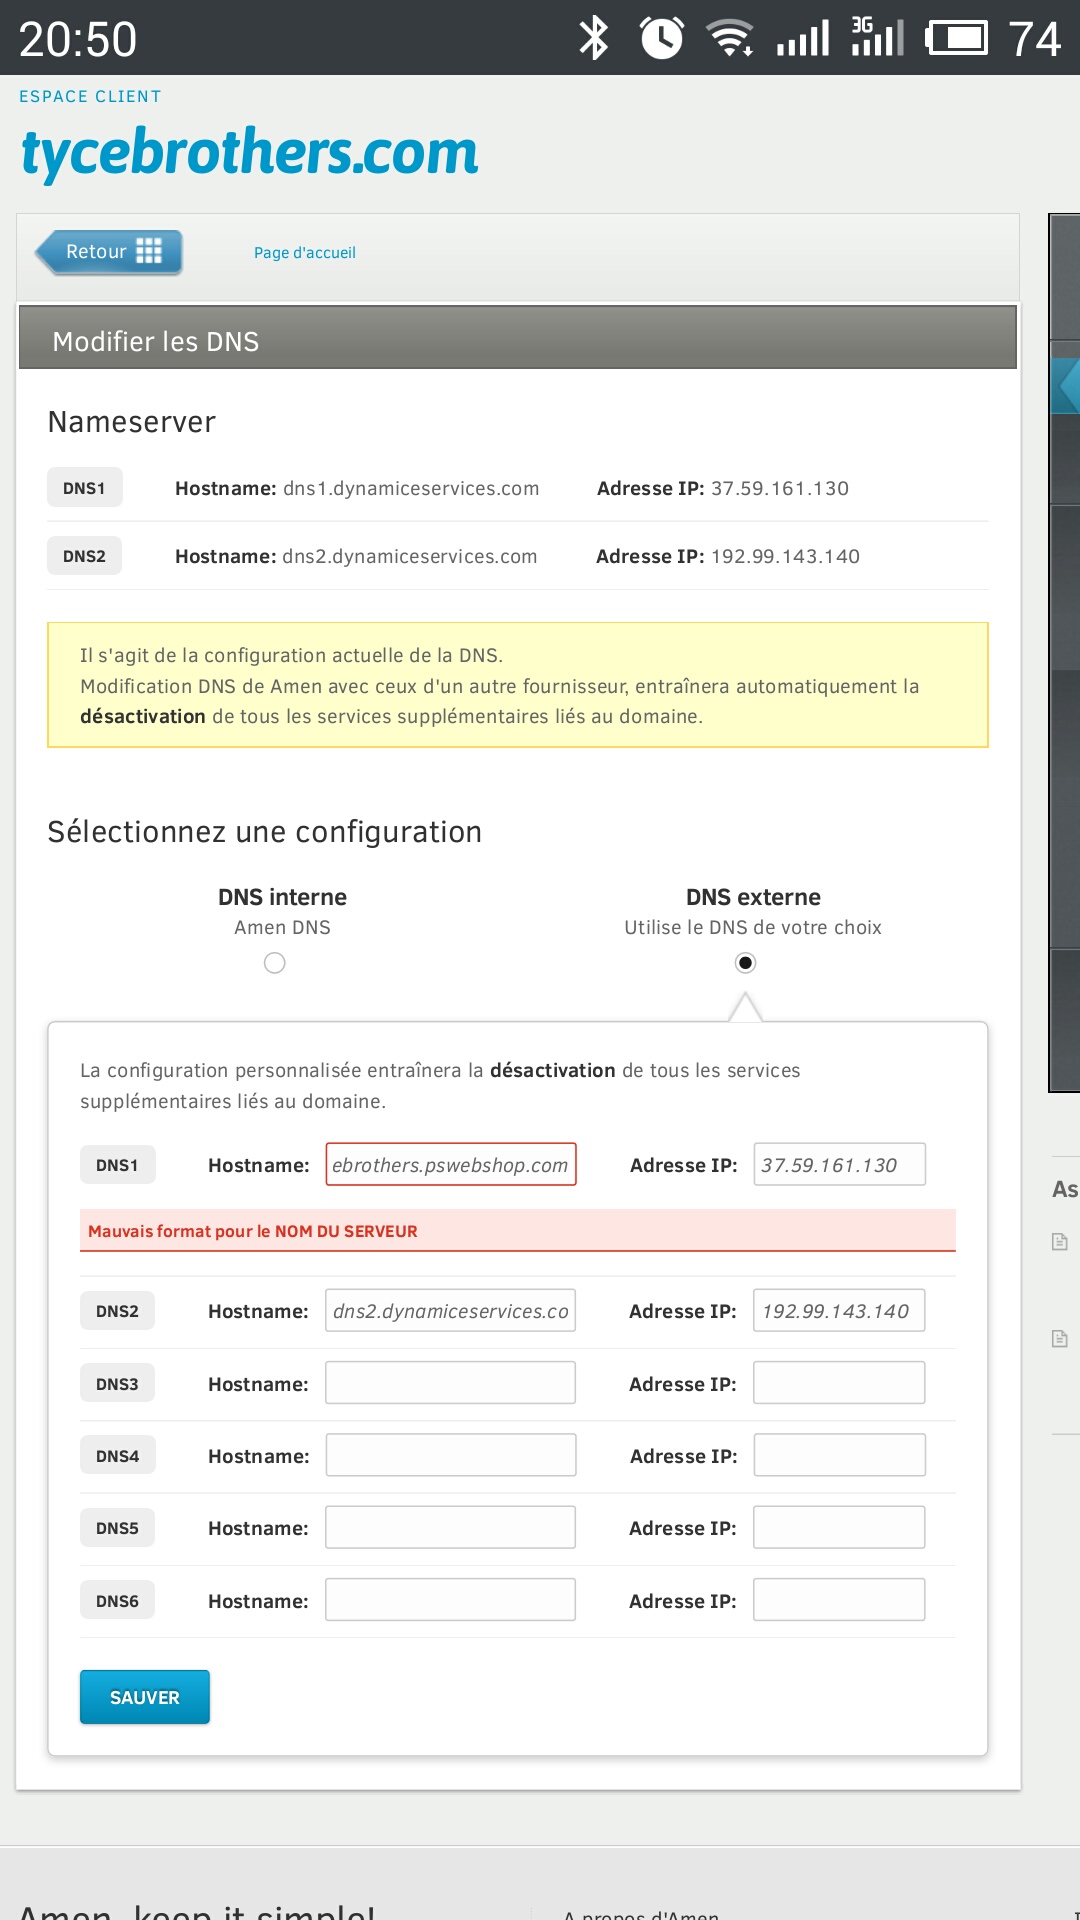This screenshot has height=1920, width=1080.
Task: Click the blue sidebar arrow tab
Action: click(x=1067, y=386)
